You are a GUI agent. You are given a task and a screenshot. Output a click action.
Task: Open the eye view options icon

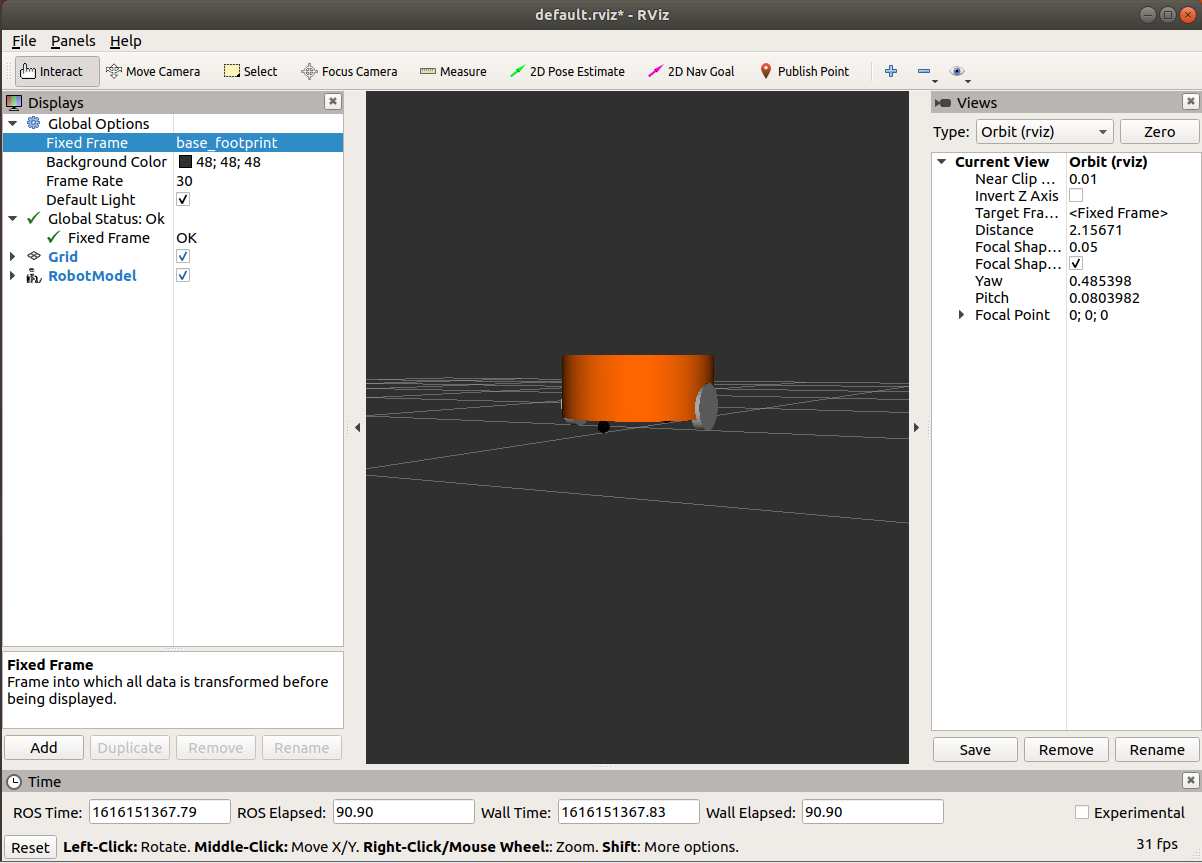click(x=957, y=71)
